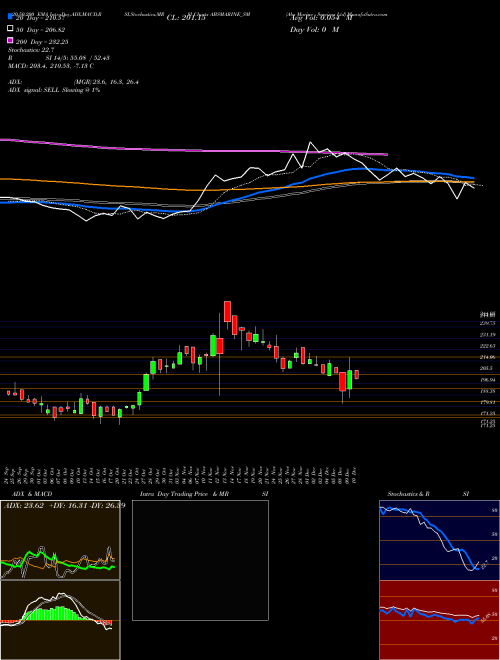The height and width of the screenshot is (660, 500).
Task: Click the last red candlestick on the chart
Action: click(356, 375)
